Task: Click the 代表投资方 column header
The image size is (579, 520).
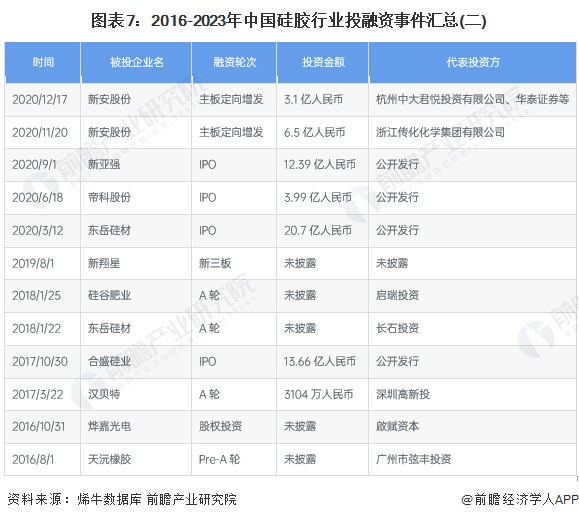Action: click(473, 62)
